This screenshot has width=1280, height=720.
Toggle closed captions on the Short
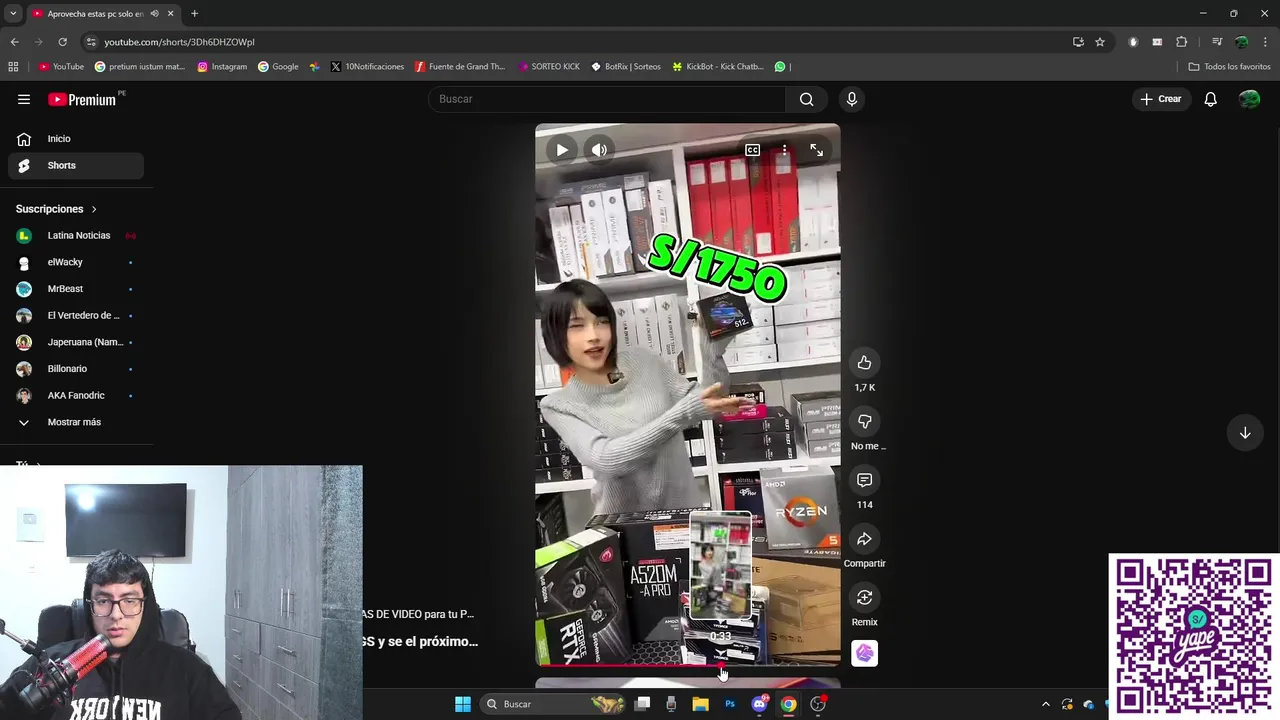[752, 150]
